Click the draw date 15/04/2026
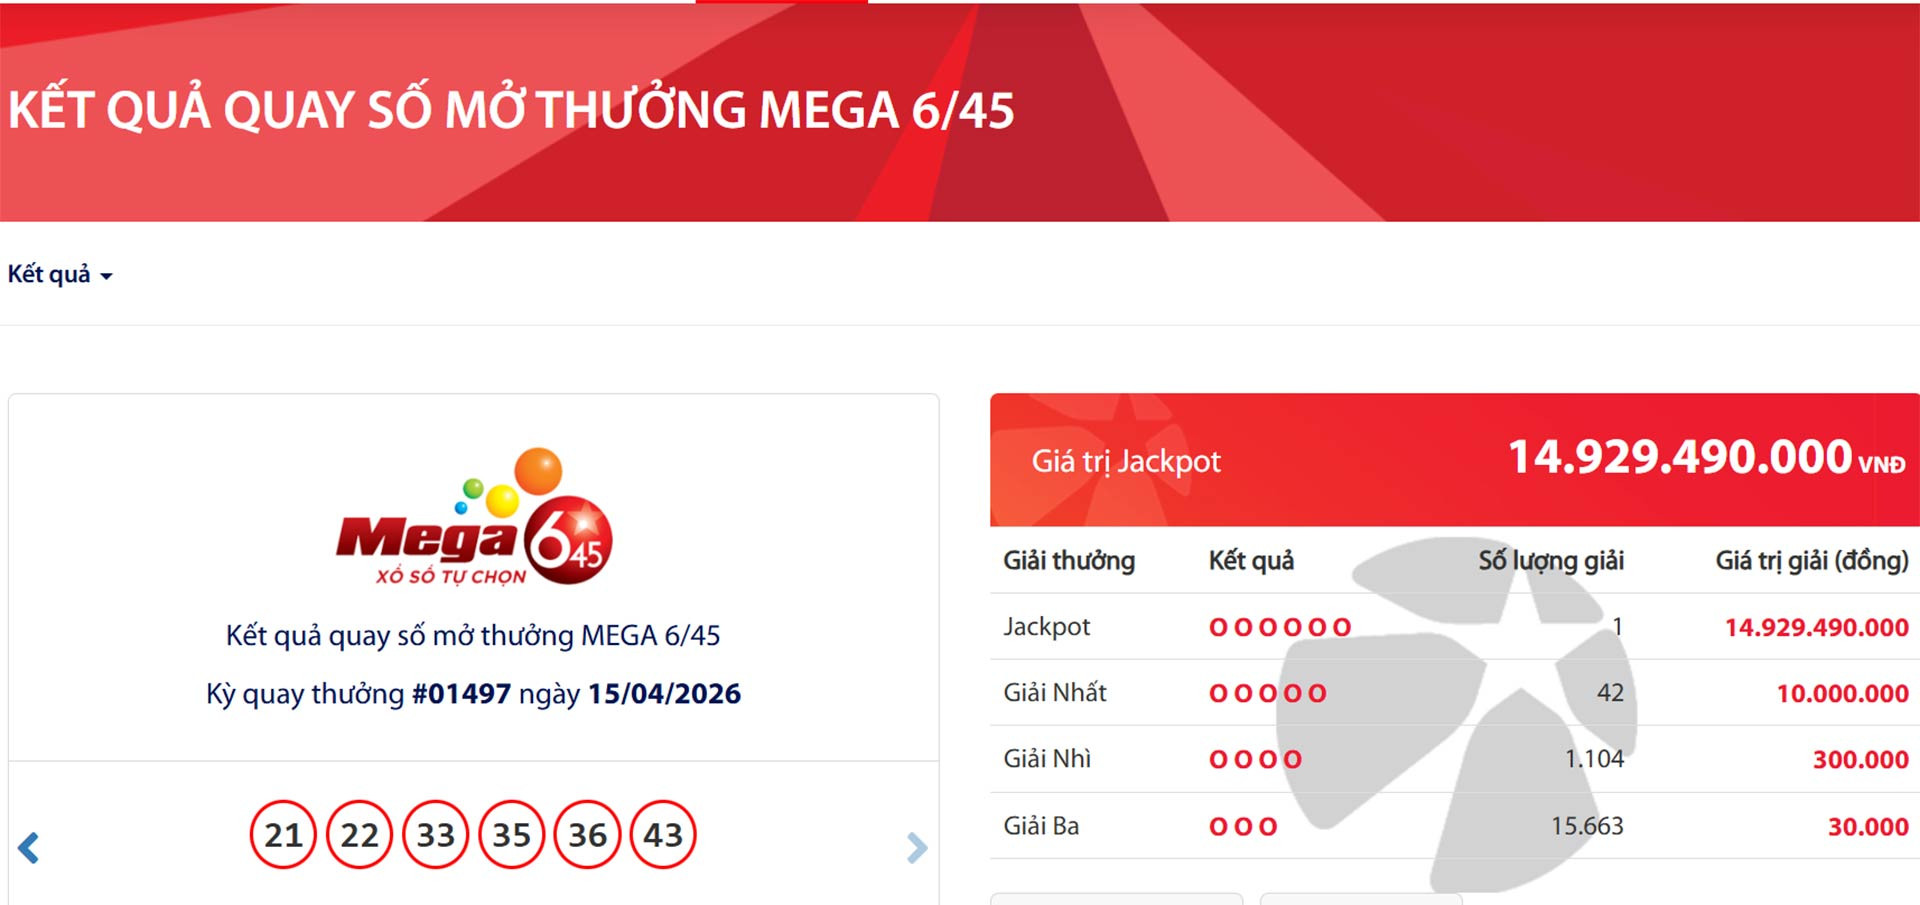Screen dimensions: 1920x905 point(664,694)
